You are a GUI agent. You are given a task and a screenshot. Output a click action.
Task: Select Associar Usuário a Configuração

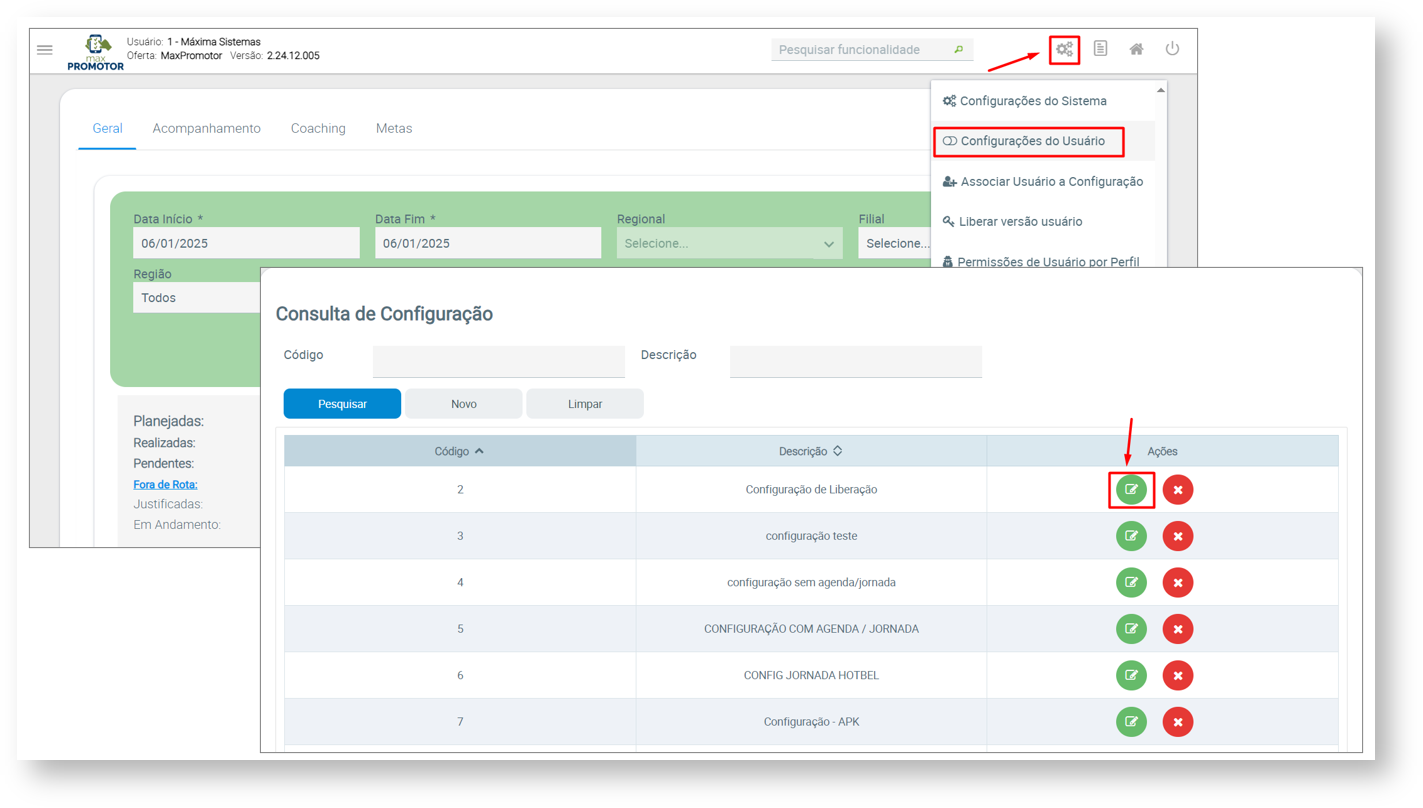1043,182
